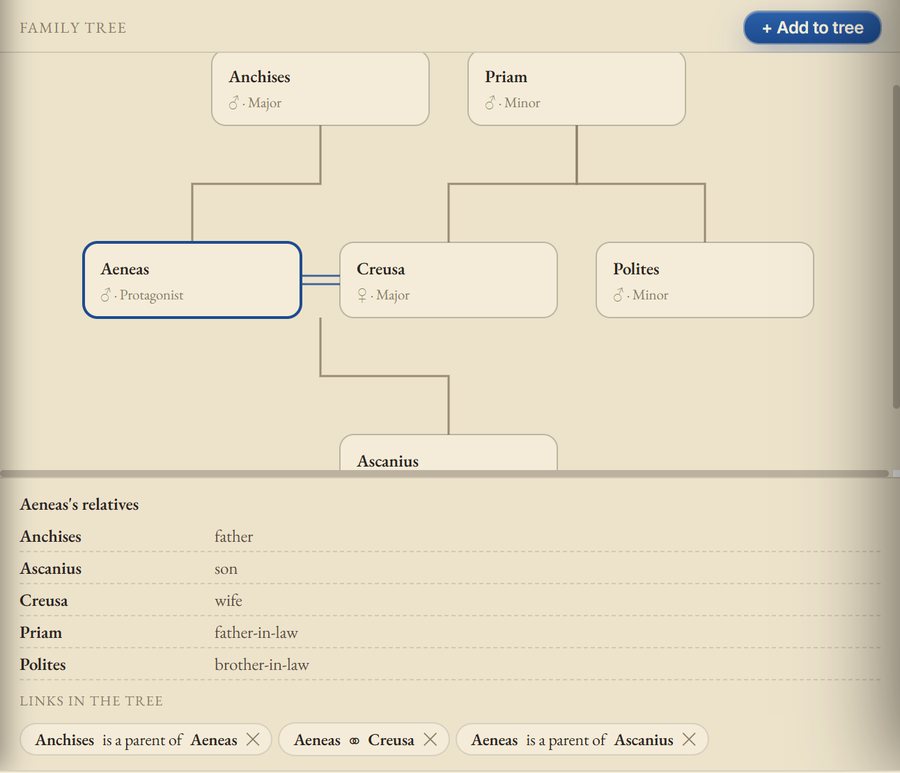Click the 'father' relation for Anchises
Screen dimensions: 900x773
point(234,536)
